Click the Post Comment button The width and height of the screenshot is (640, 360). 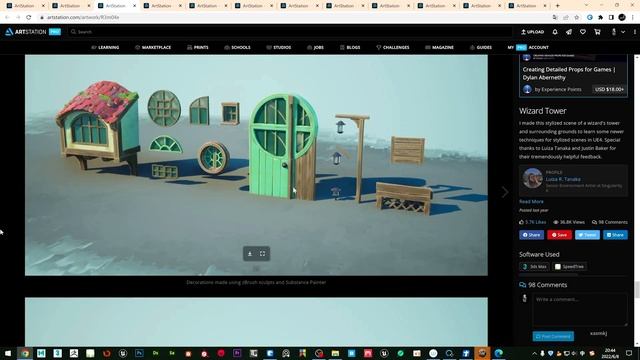point(553,336)
